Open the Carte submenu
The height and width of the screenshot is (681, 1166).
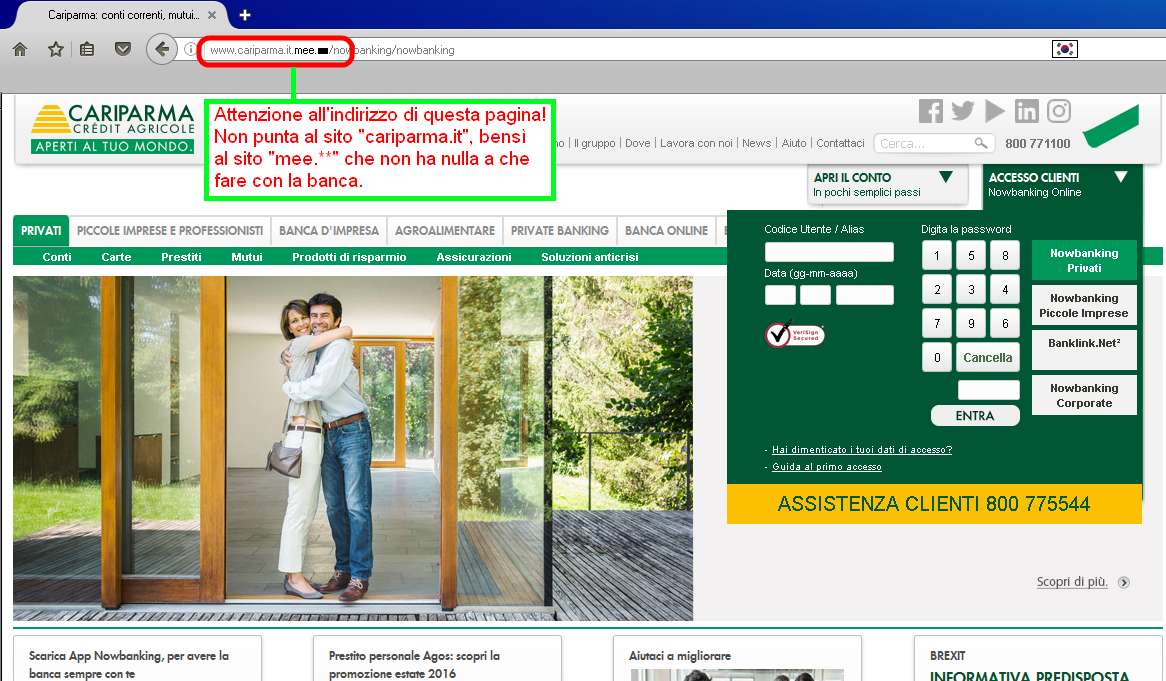116,257
